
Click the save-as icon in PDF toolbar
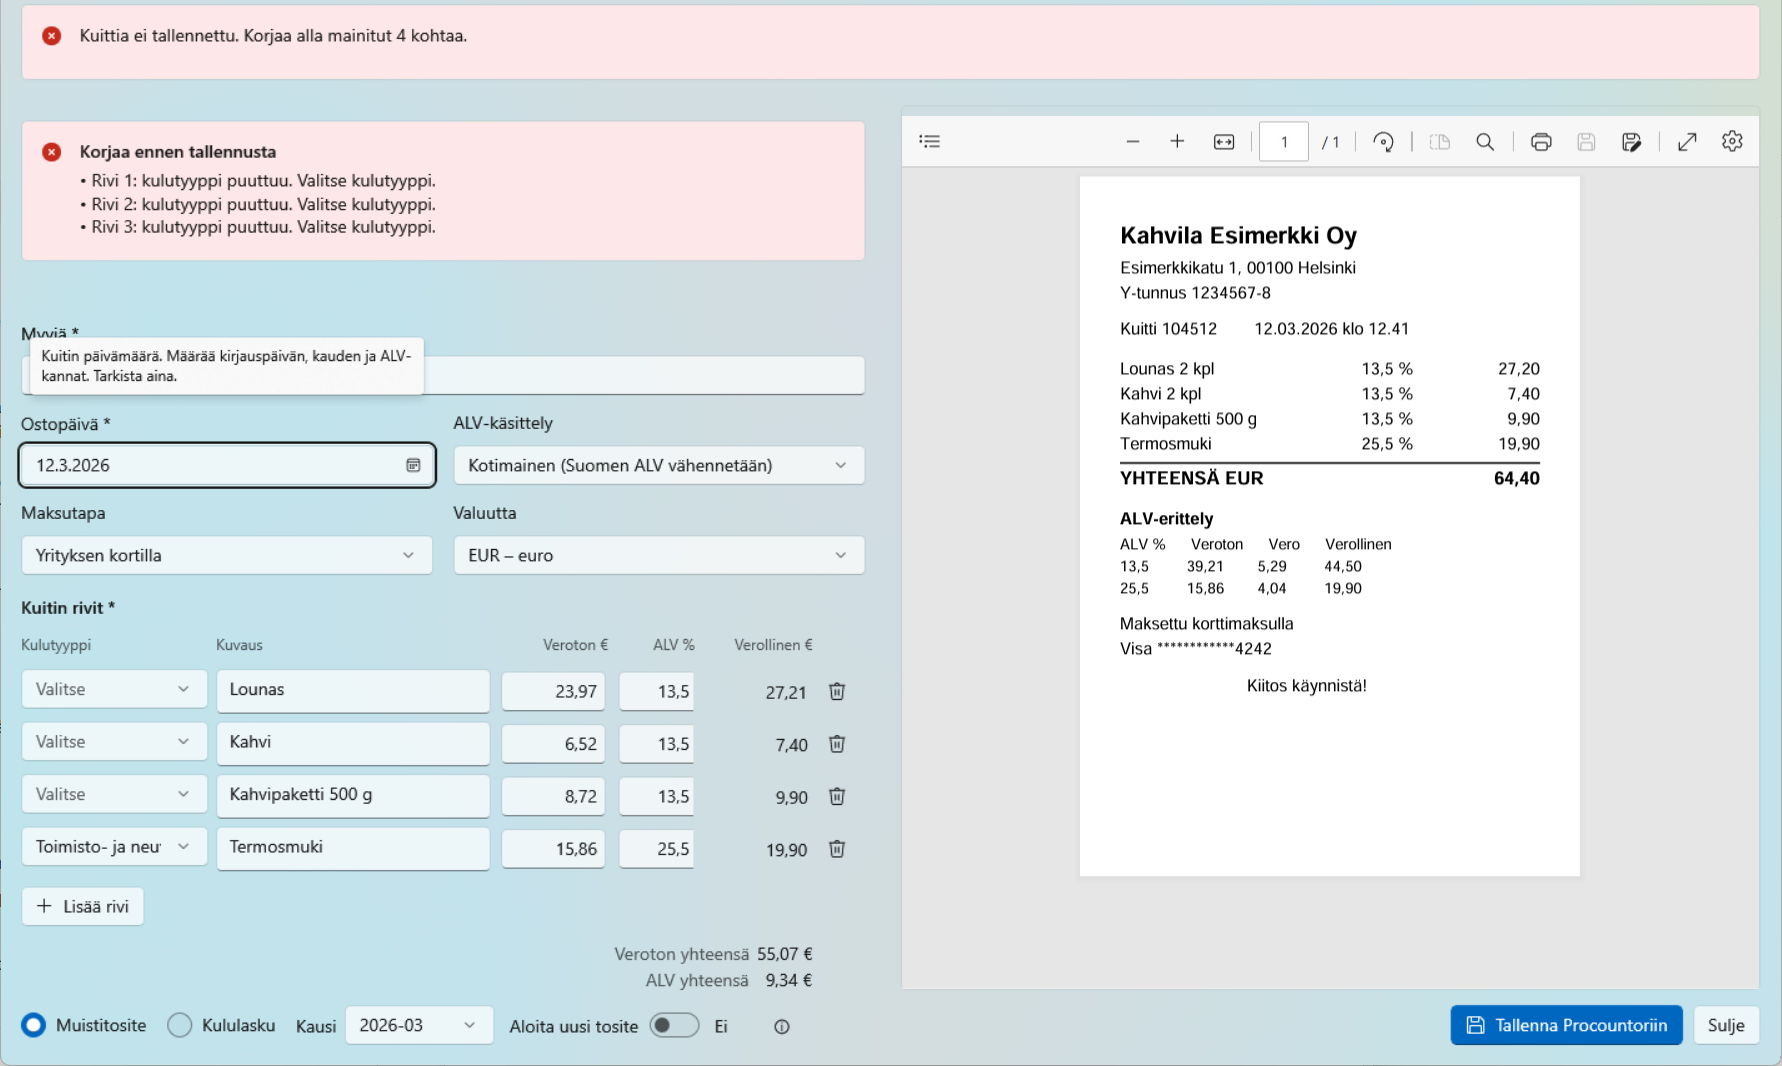pyautogui.click(x=1631, y=142)
